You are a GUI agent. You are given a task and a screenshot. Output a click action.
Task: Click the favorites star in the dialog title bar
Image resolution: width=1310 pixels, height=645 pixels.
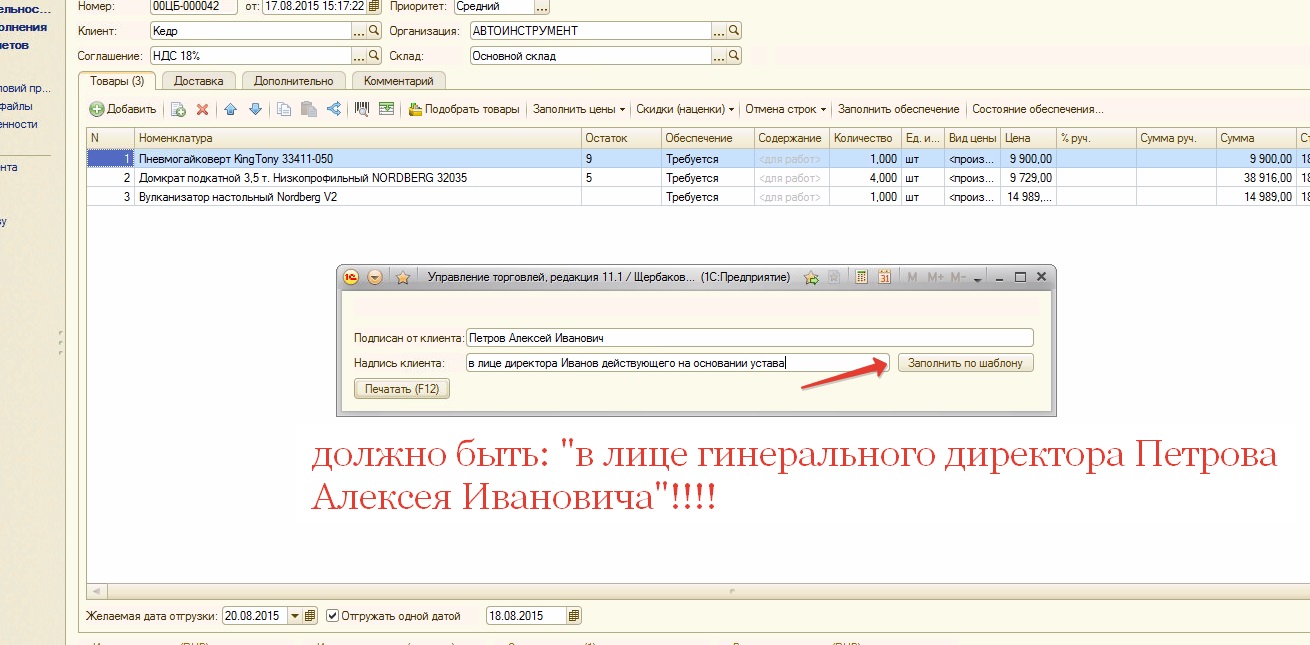tap(403, 278)
